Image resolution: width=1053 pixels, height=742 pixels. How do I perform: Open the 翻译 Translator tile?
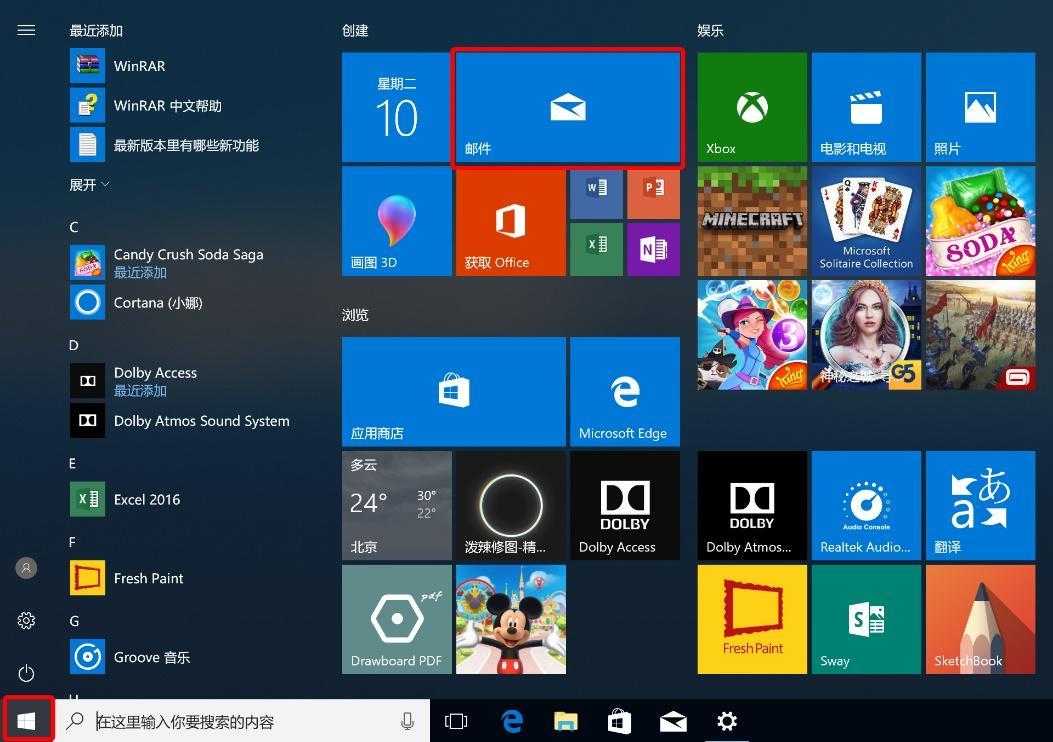coord(980,505)
